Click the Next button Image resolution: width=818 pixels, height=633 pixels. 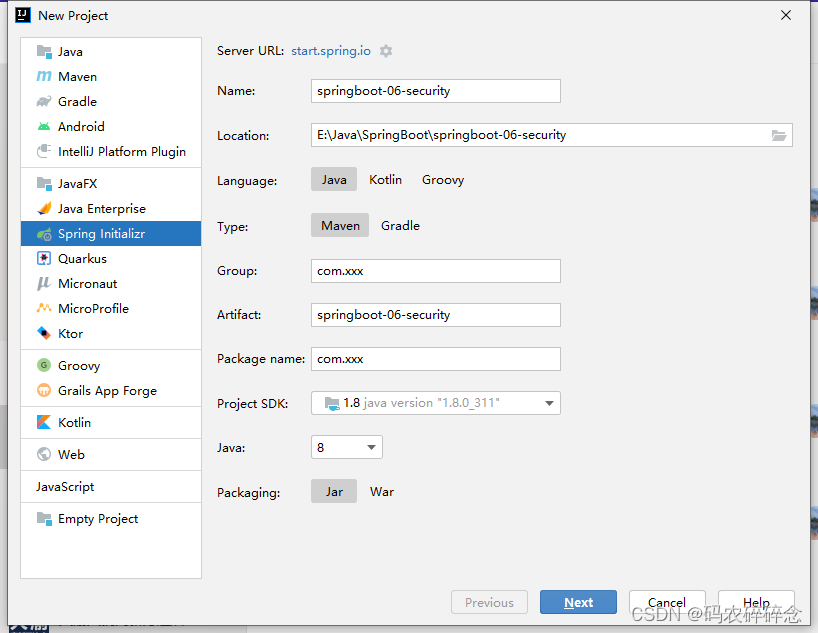pyautogui.click(x=578, y=602)
